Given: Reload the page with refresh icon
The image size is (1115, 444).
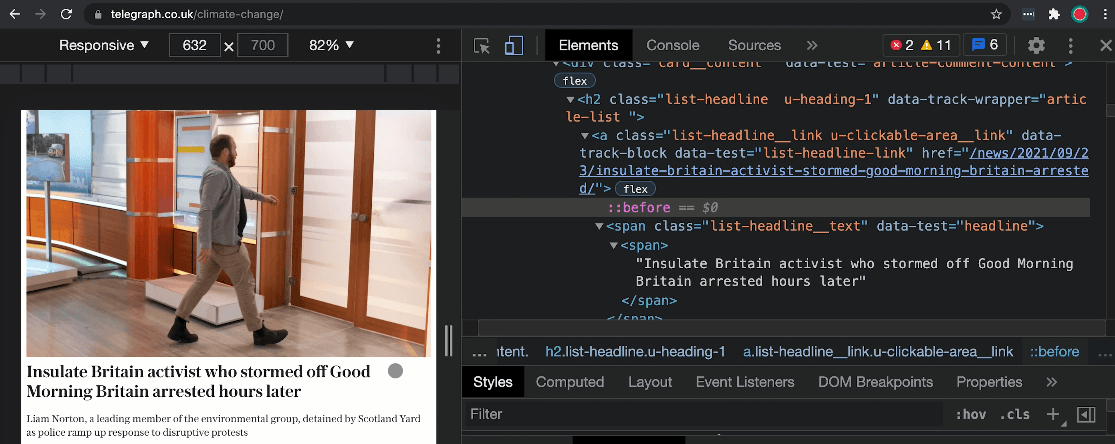Looking at the screenshot, I should (66, 14).
